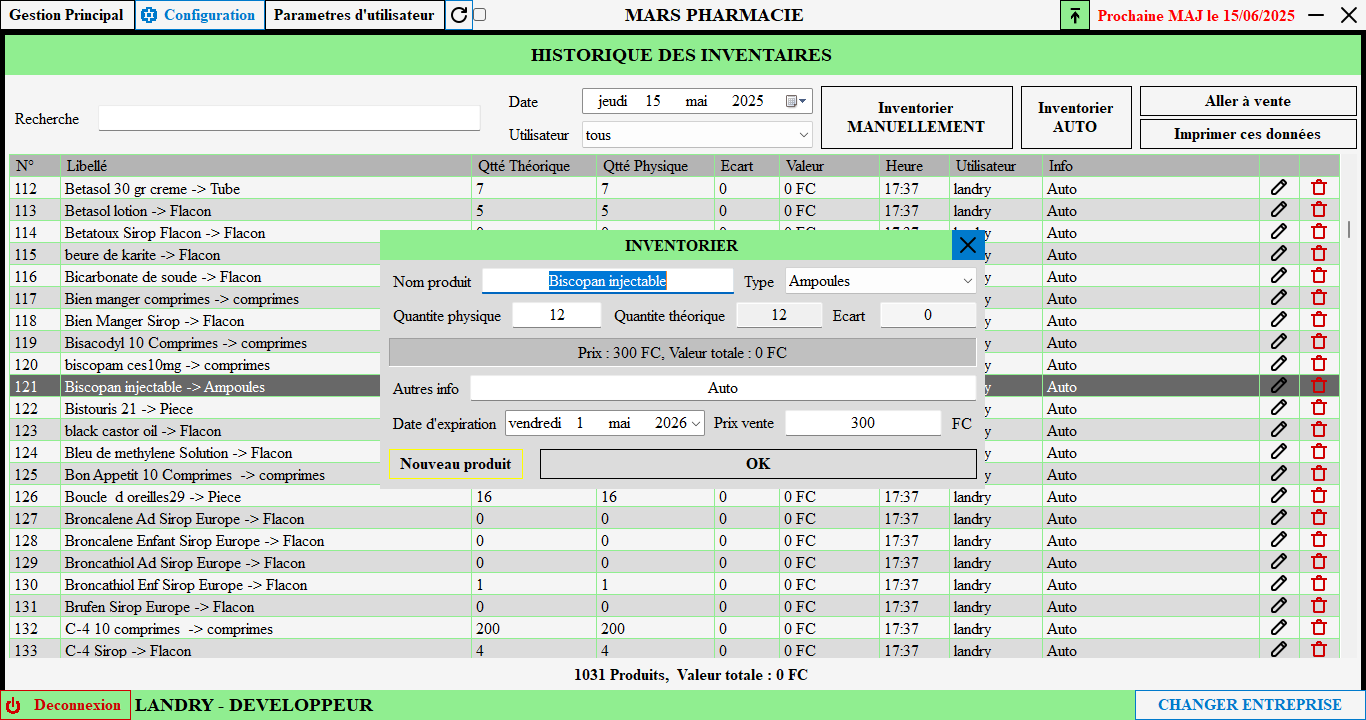Click the table's vertical scrollbar
Viewport: 1366px width, 720px height.
(1349, 229)
